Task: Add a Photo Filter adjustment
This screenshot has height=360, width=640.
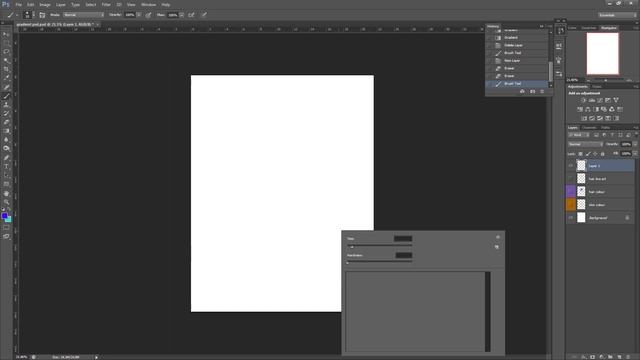Action: [604, 109]
